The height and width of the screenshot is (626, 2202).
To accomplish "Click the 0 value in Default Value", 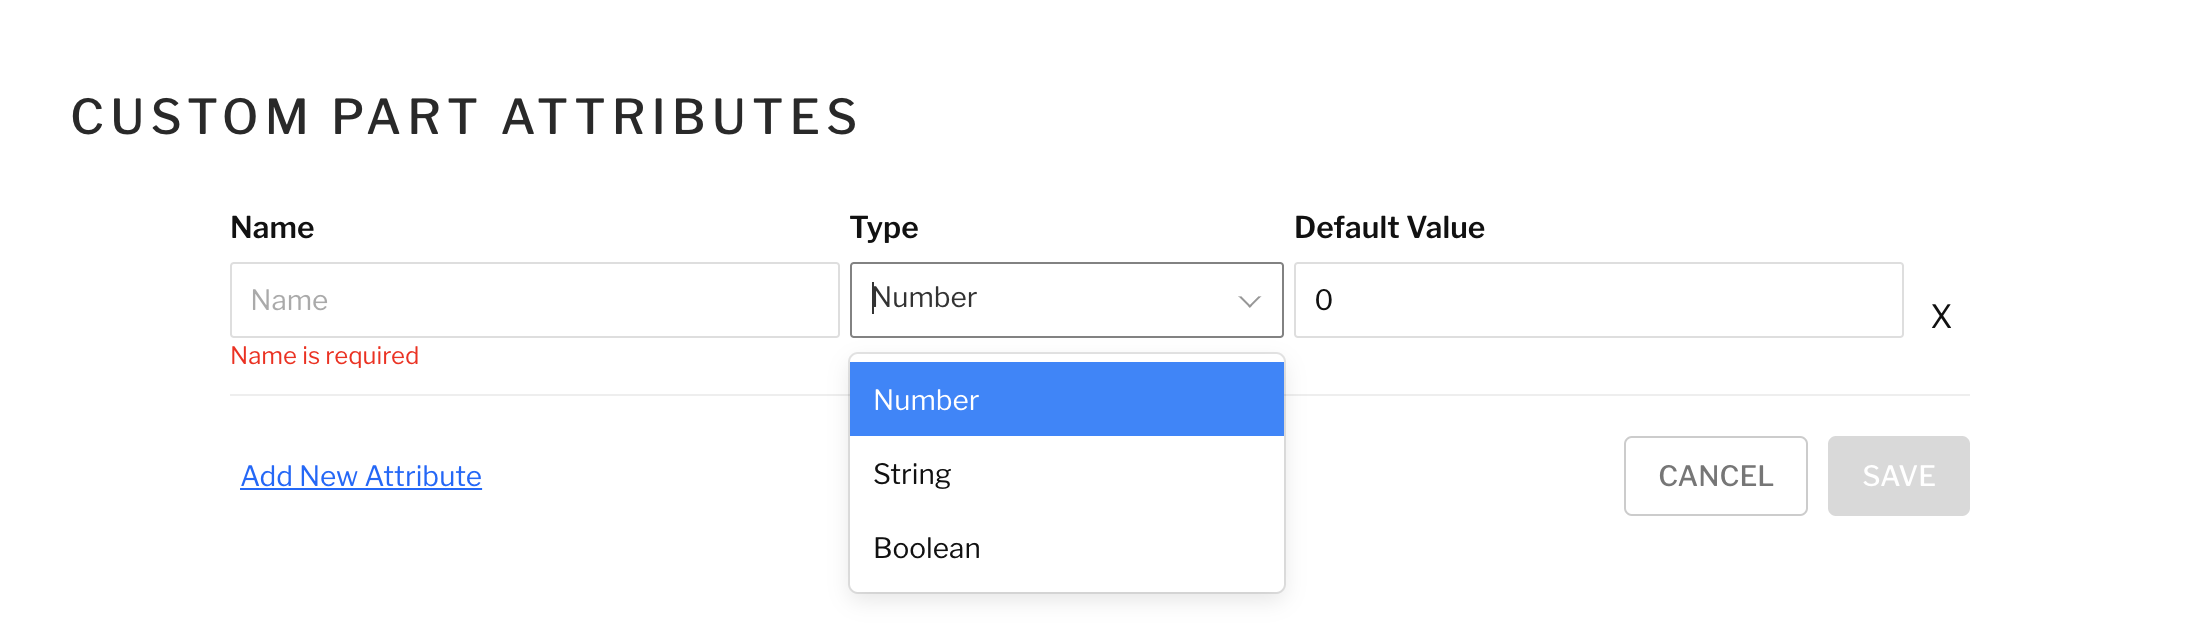I will [x=1323, y=300].
